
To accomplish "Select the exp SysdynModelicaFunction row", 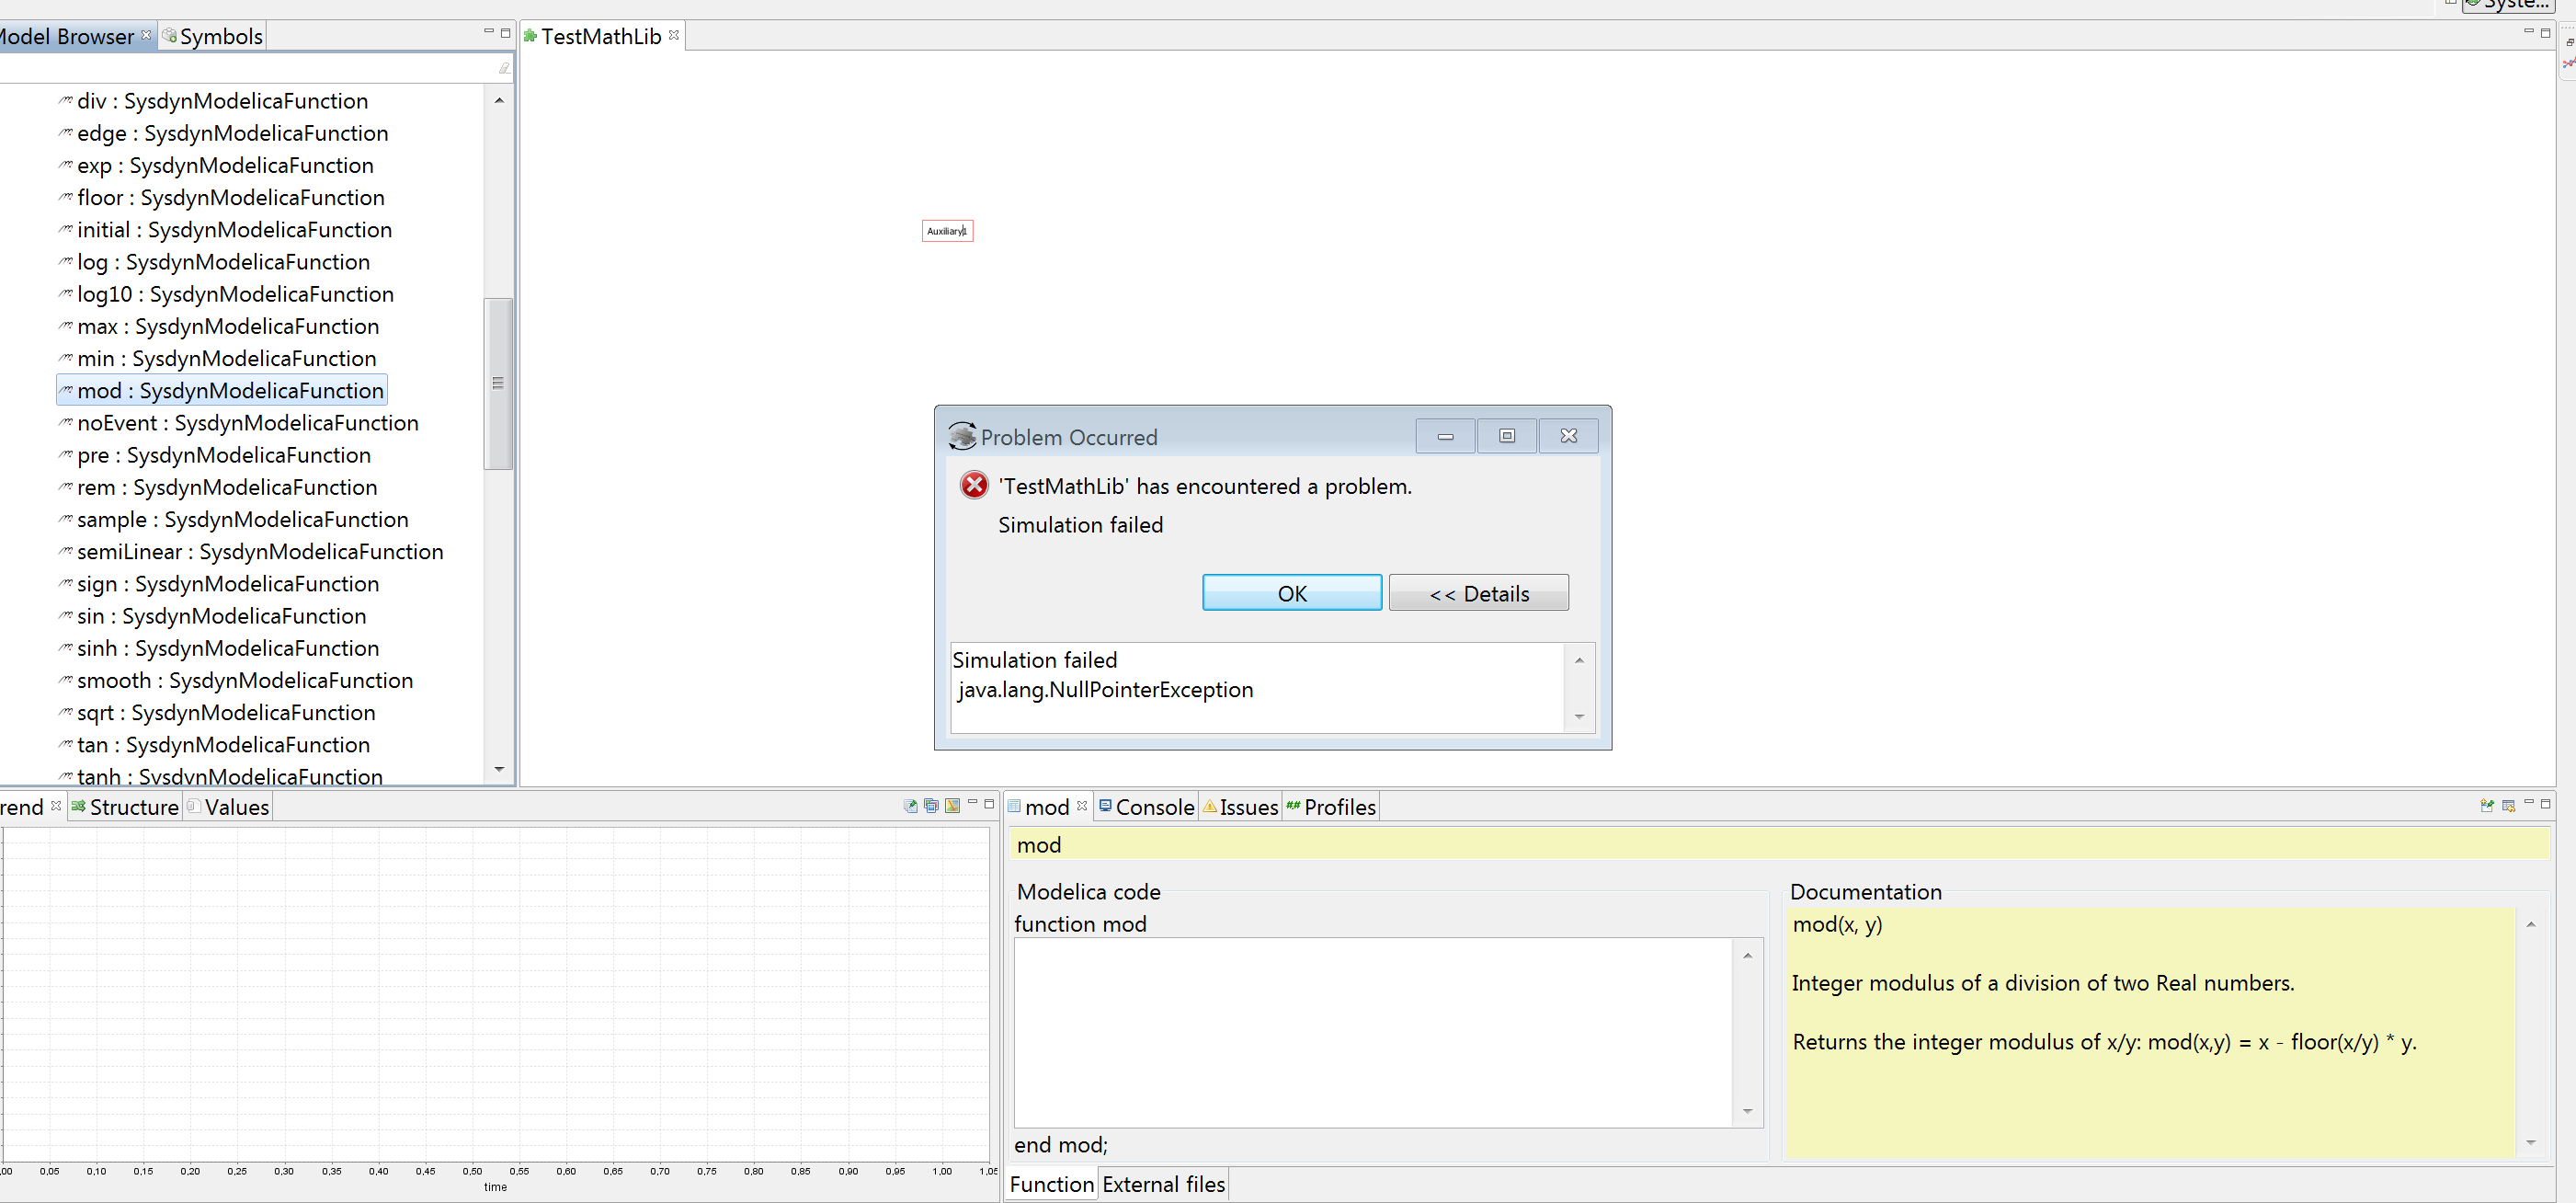I will pyautogui.click(x=216, y=165).
